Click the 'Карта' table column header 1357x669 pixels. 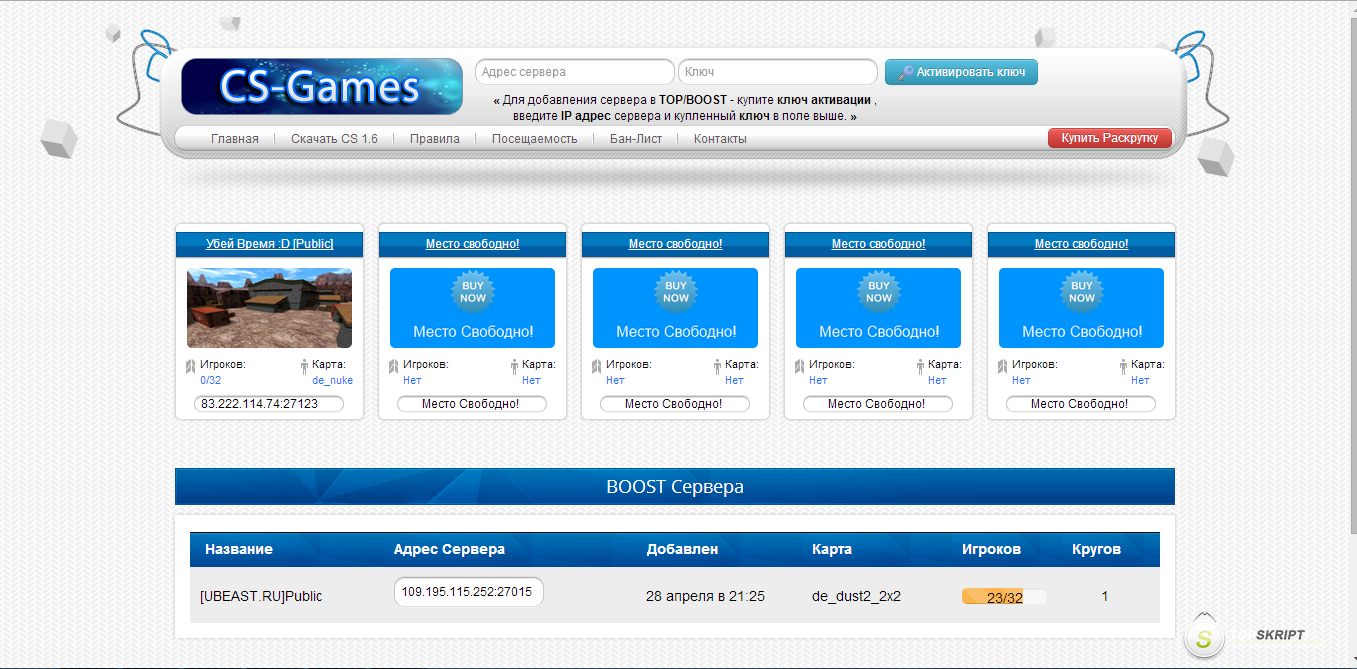(x=832, y=549)
